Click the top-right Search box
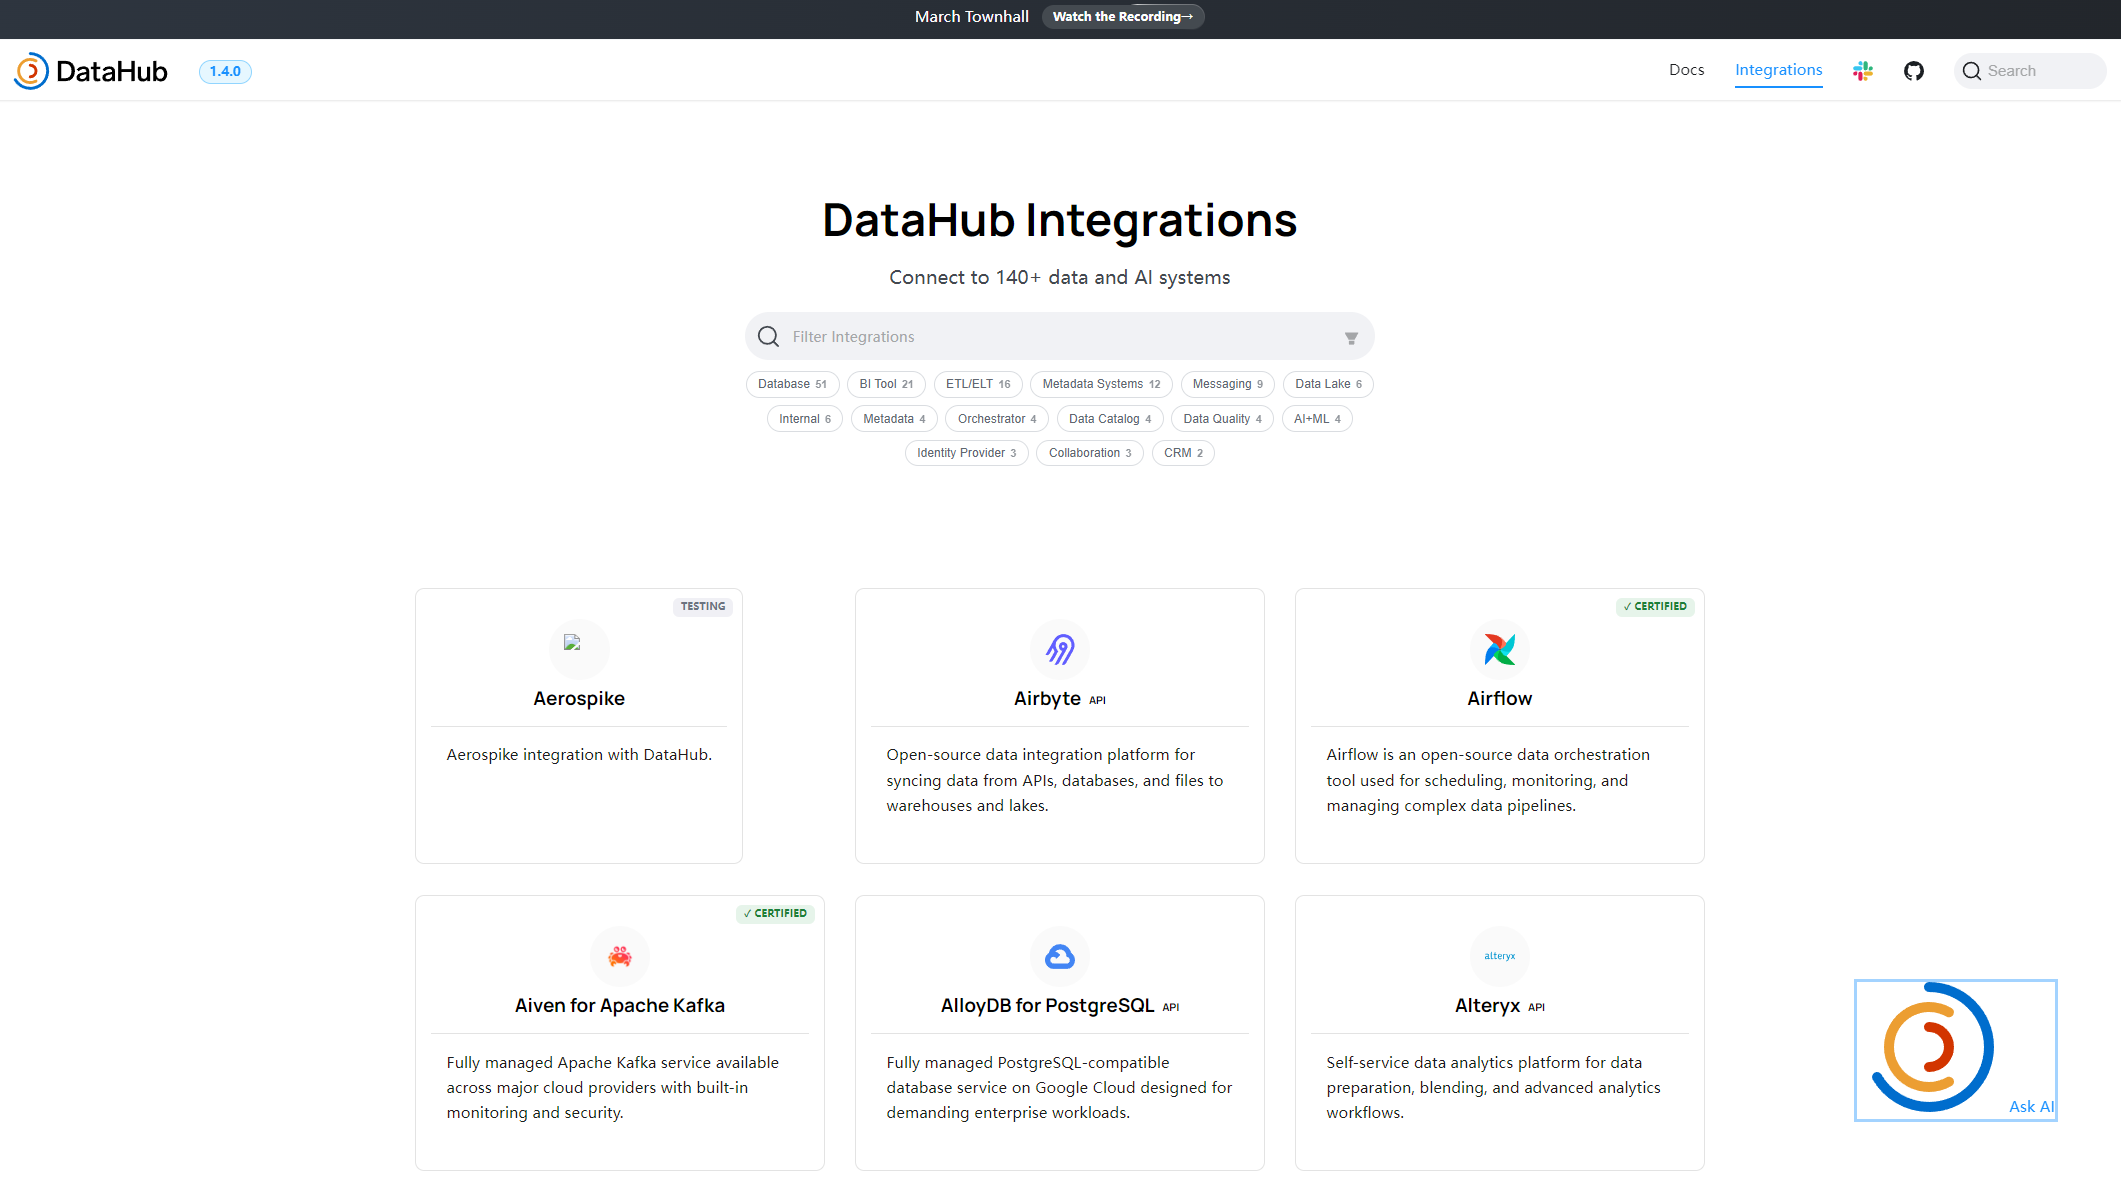This screenshot has height=1183, width=2121. tap(2030, 71)
